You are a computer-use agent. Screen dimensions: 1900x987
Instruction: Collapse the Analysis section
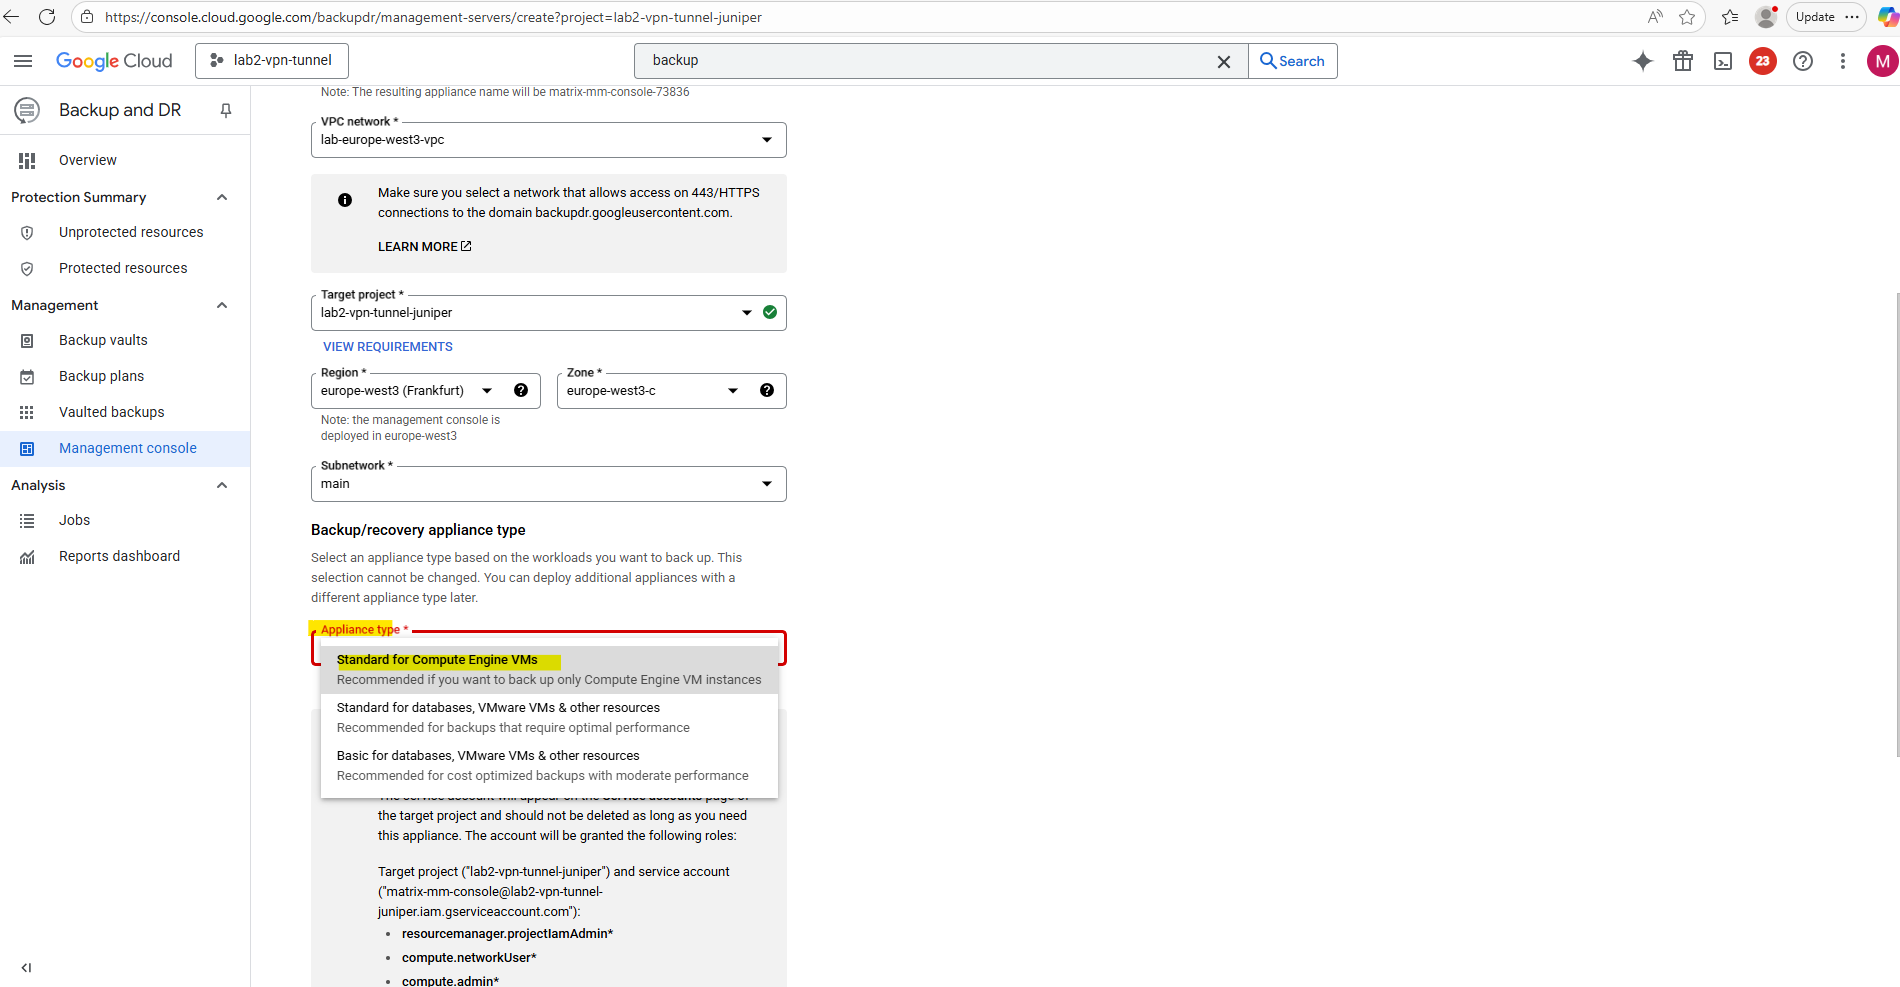pyautogui.click(x=222, y=485)
